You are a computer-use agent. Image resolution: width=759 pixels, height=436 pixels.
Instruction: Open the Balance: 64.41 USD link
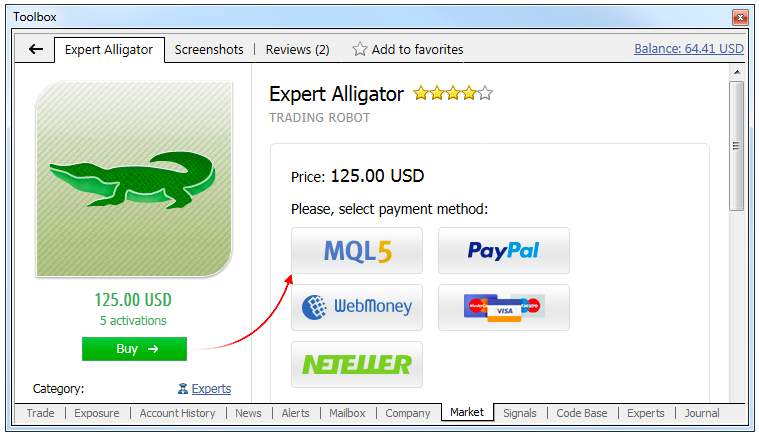(x=688, y=49)
